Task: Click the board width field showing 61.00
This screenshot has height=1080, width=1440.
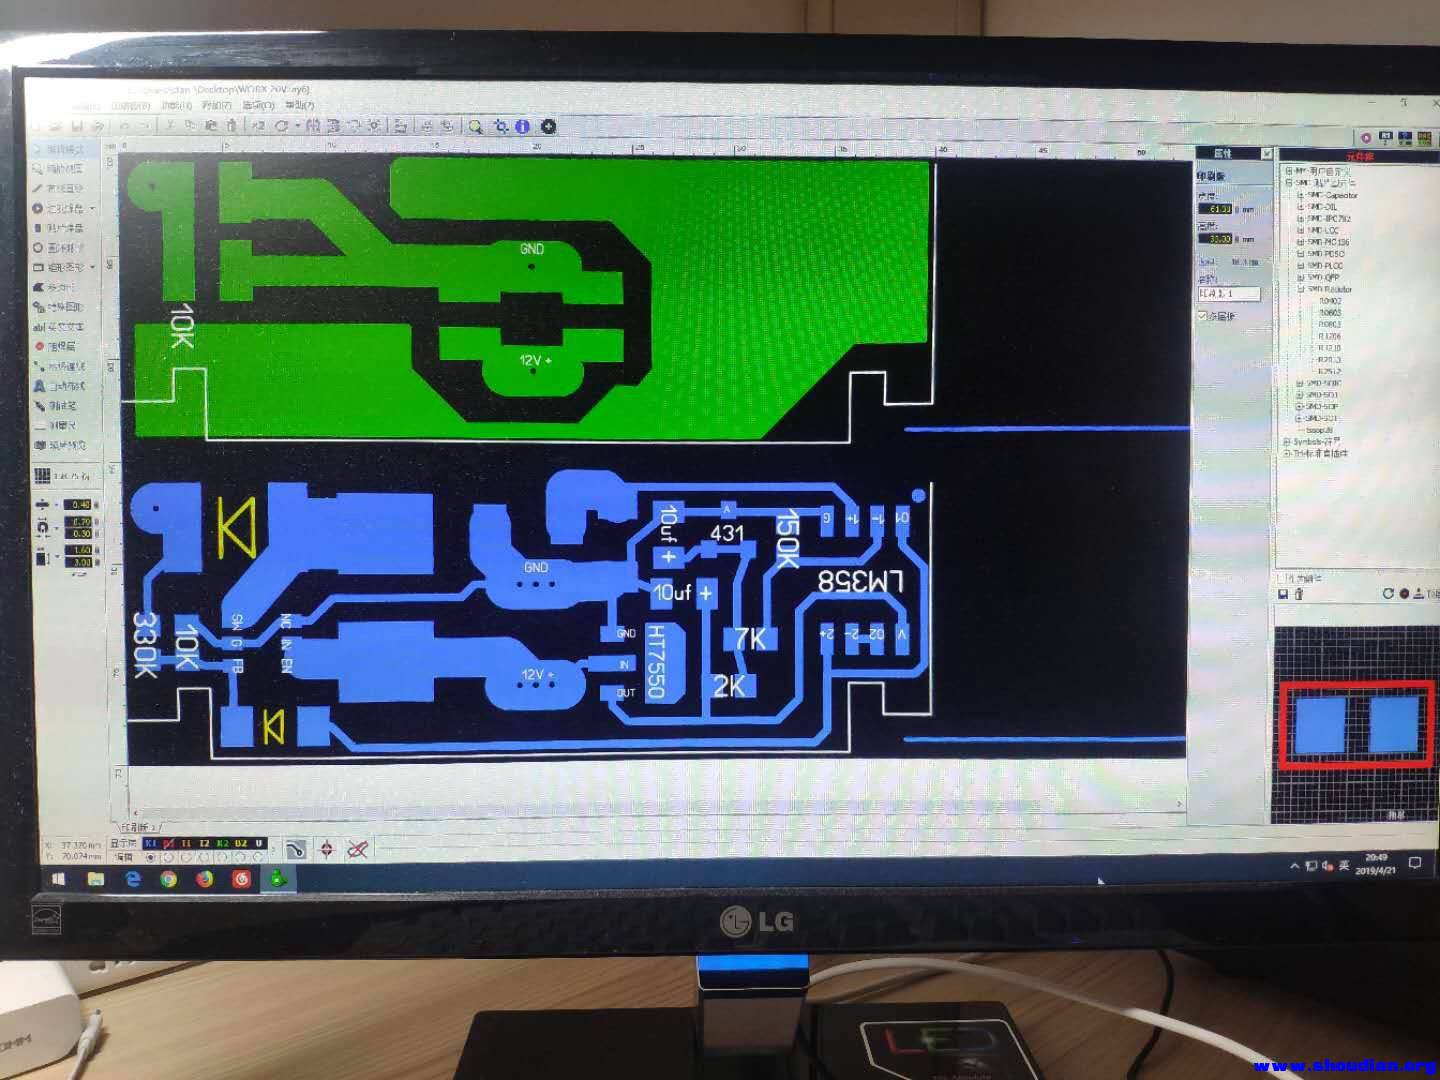Action: pos(1217,209)
